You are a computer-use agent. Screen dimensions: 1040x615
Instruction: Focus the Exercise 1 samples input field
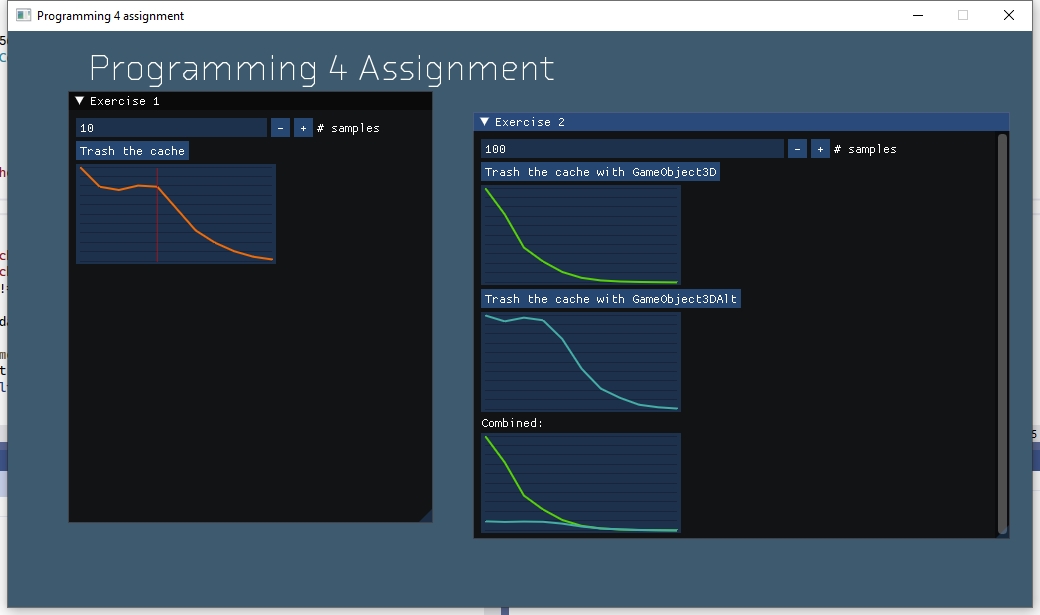[x=171, y=128]
